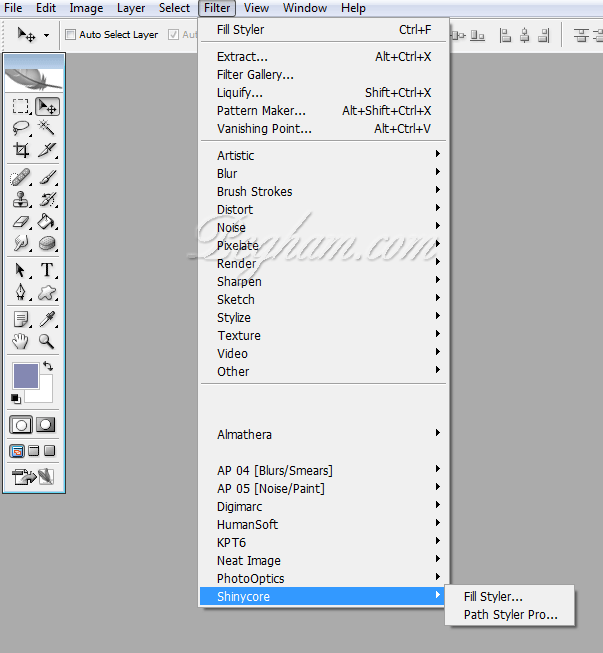
Task: Switch to Quick Mask Mode
Action: tap(45, 425)
